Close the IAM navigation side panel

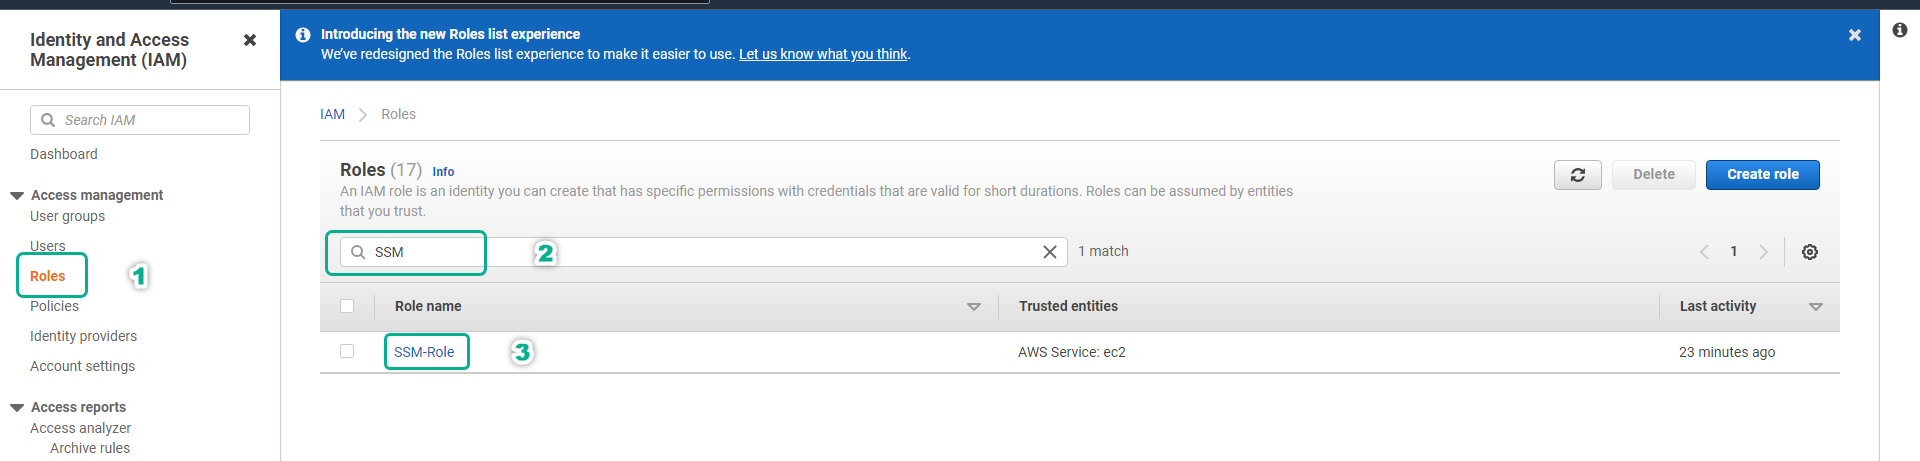point(250,40)
